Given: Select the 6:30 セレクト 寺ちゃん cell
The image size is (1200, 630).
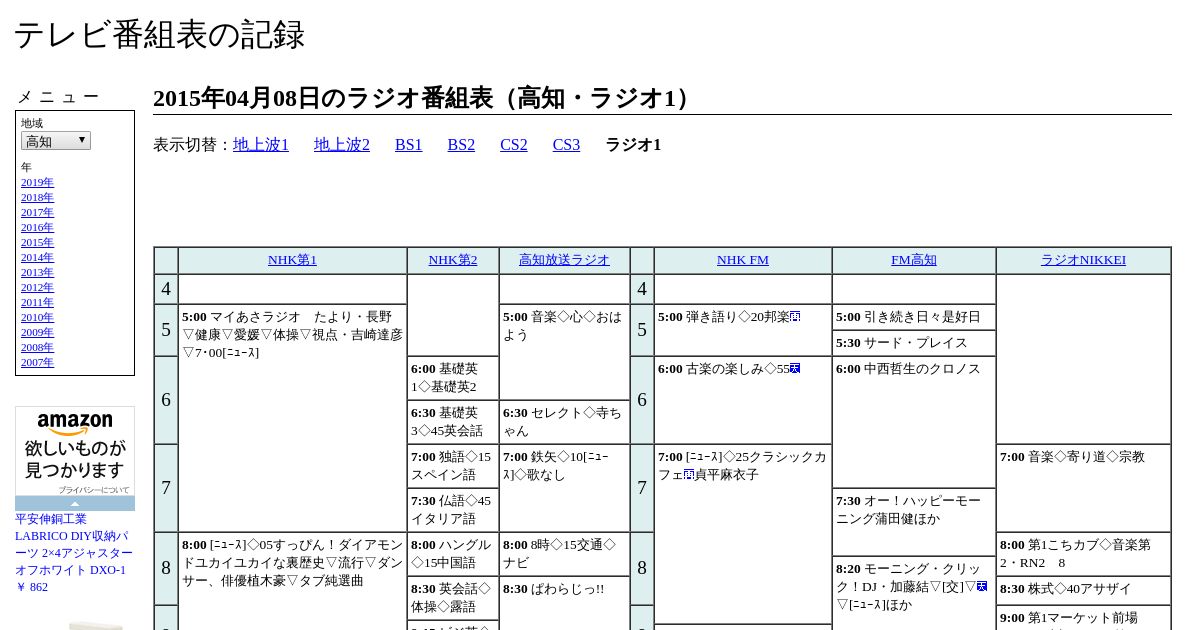Looking at the screenshot, I should pyautogui.click(x=564, y=422).
